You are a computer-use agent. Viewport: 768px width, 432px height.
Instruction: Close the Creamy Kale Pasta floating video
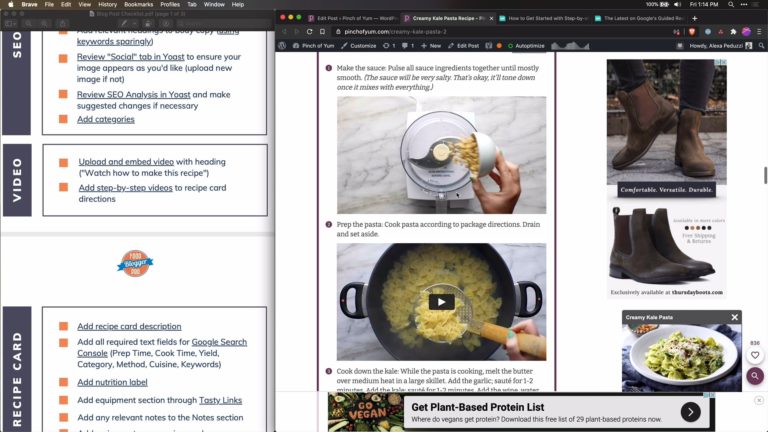734,317
